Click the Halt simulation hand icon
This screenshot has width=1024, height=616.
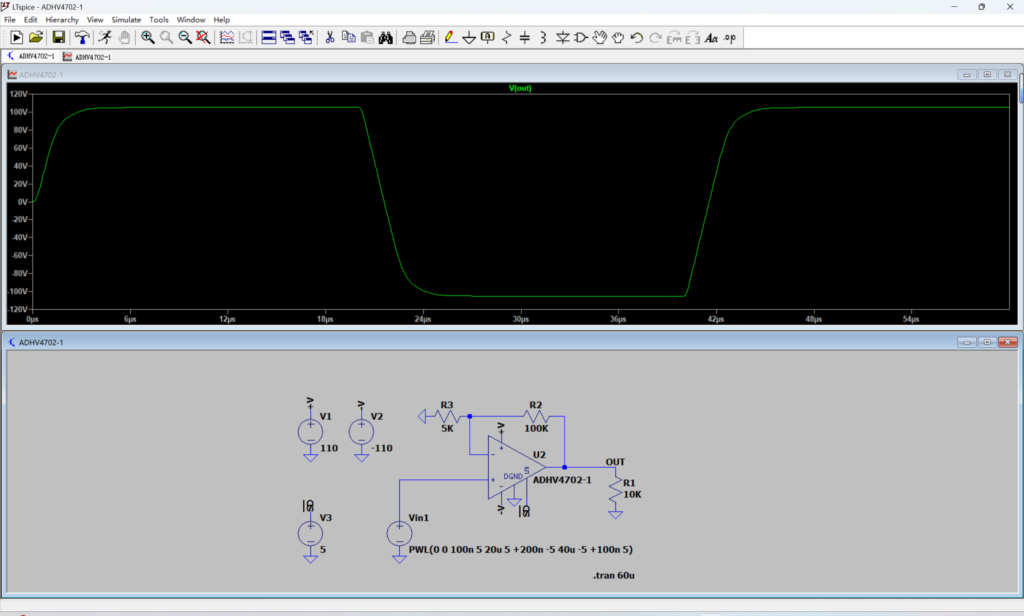tap(124, 38)
